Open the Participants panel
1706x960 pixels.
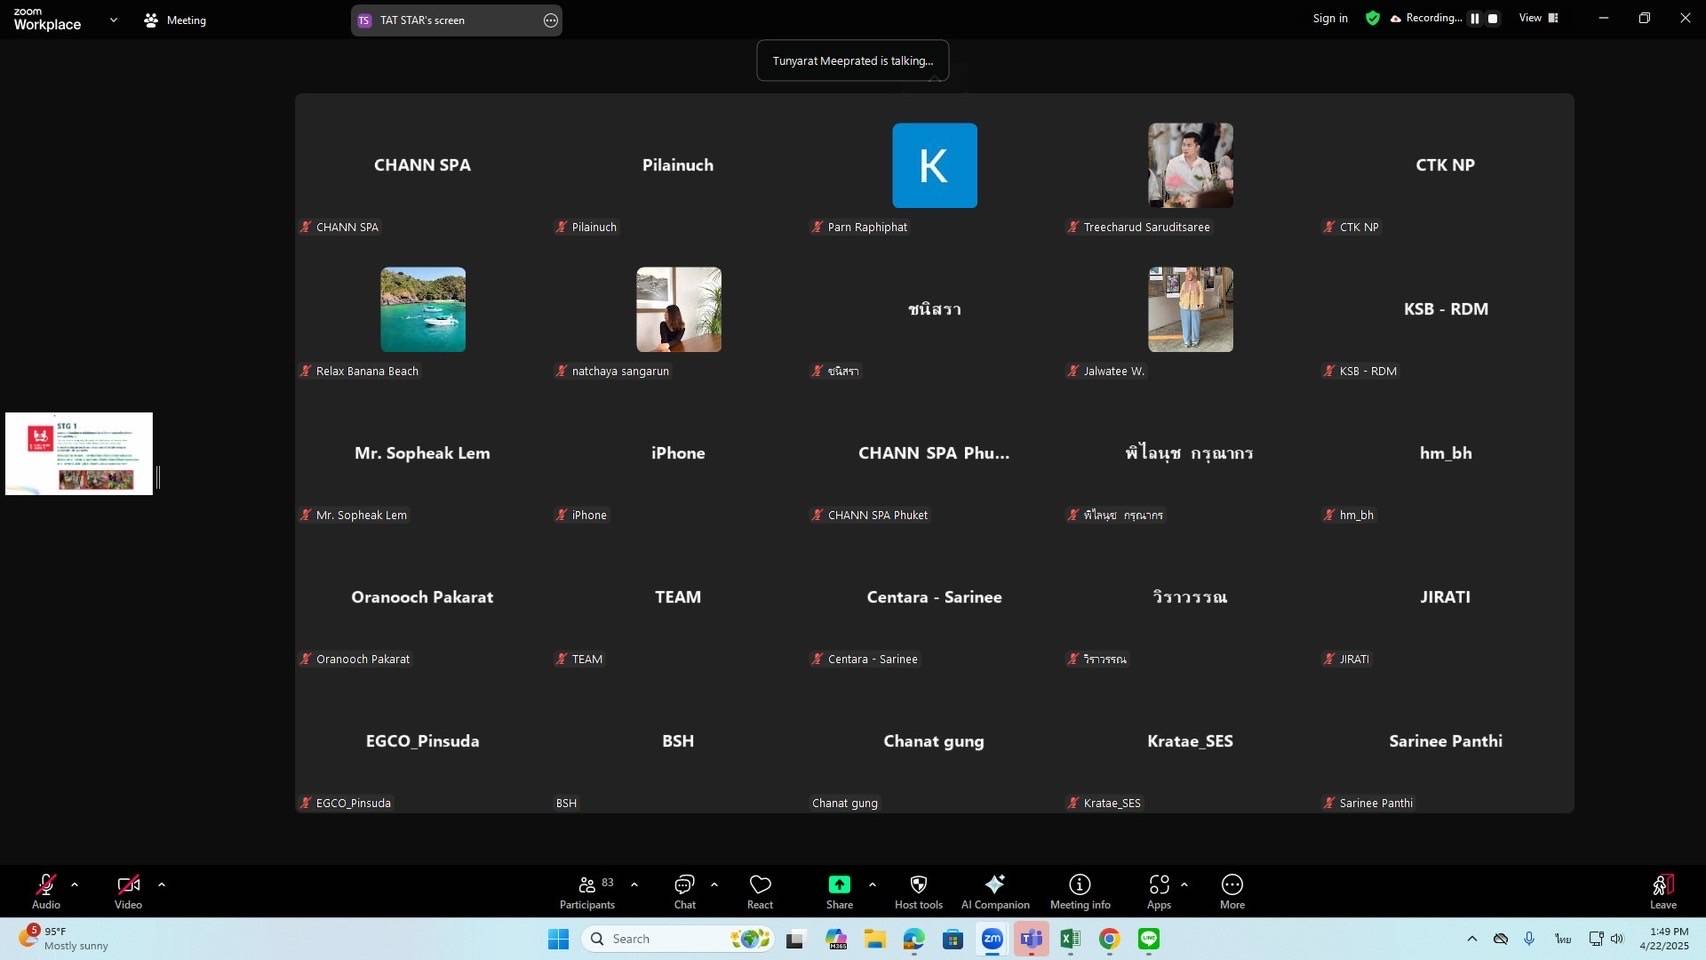click(x=587, y=892)
